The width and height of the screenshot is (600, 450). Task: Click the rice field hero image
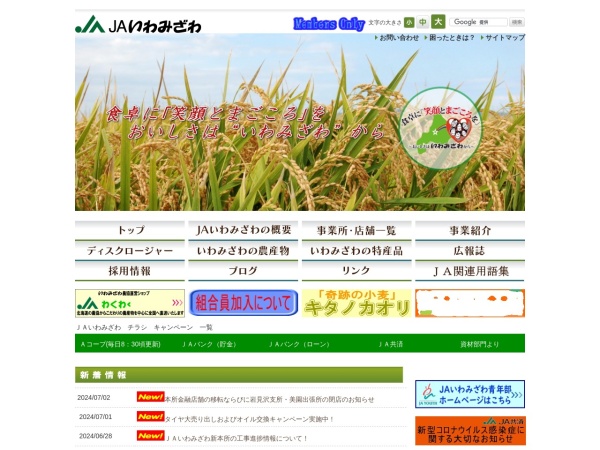tap(300, 122)
